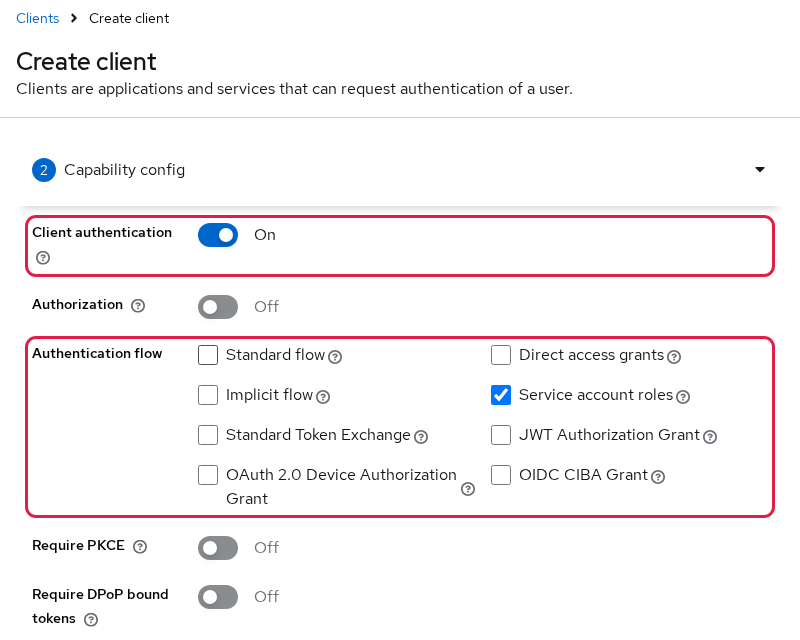Image resolution: width=800 pixels, height=640 pixels.
Task: Open help icon beside Implicit flow
Action: pyautogui.click(x=323, y=397)
